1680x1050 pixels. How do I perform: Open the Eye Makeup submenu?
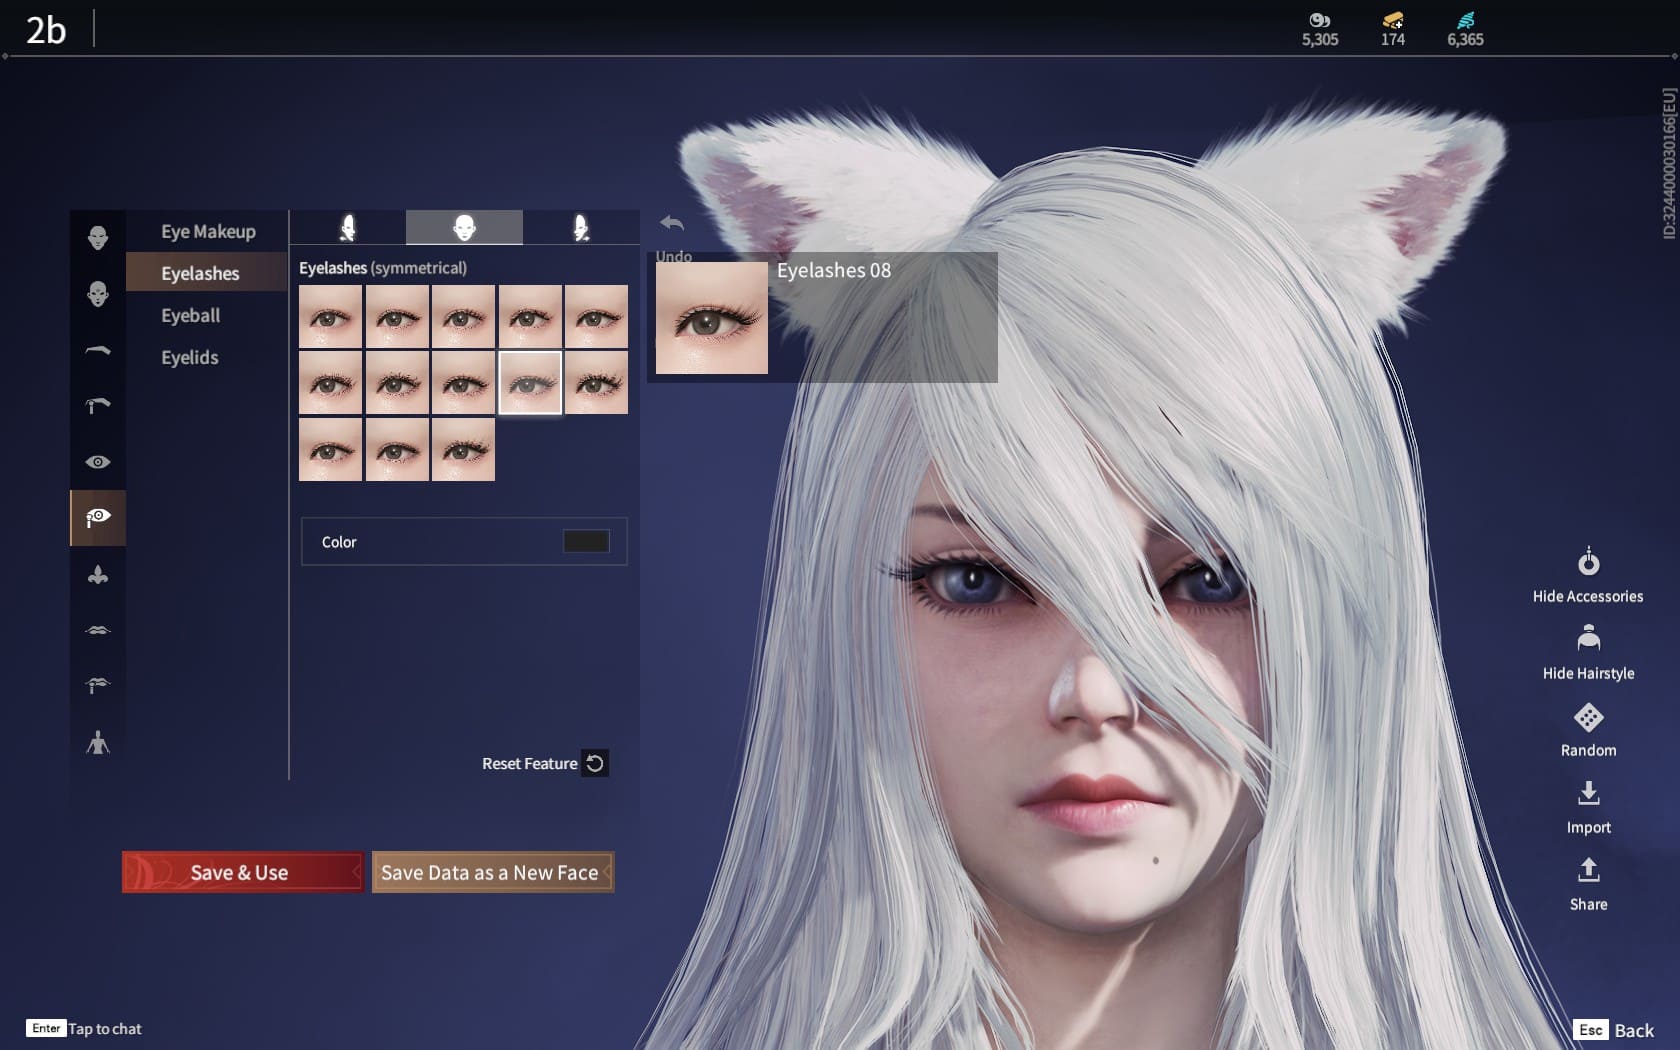point(208,231)
